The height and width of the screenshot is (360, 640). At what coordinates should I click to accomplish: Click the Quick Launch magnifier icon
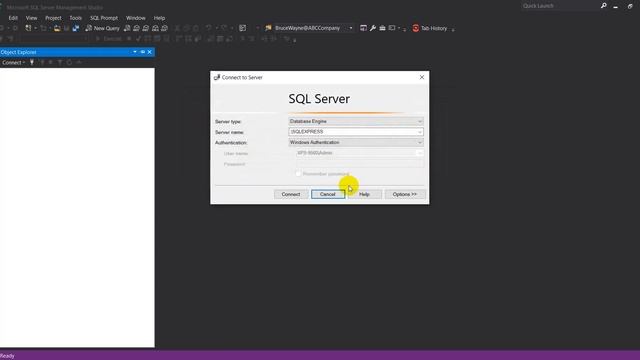[x=604, y=6]
